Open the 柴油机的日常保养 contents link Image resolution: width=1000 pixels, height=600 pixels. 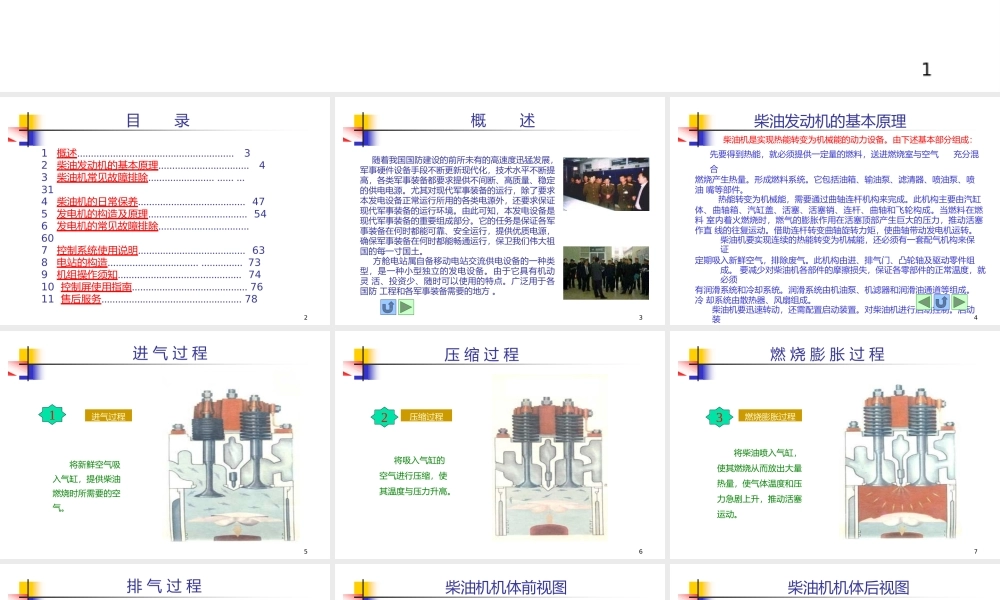click(x=97, y=201)
